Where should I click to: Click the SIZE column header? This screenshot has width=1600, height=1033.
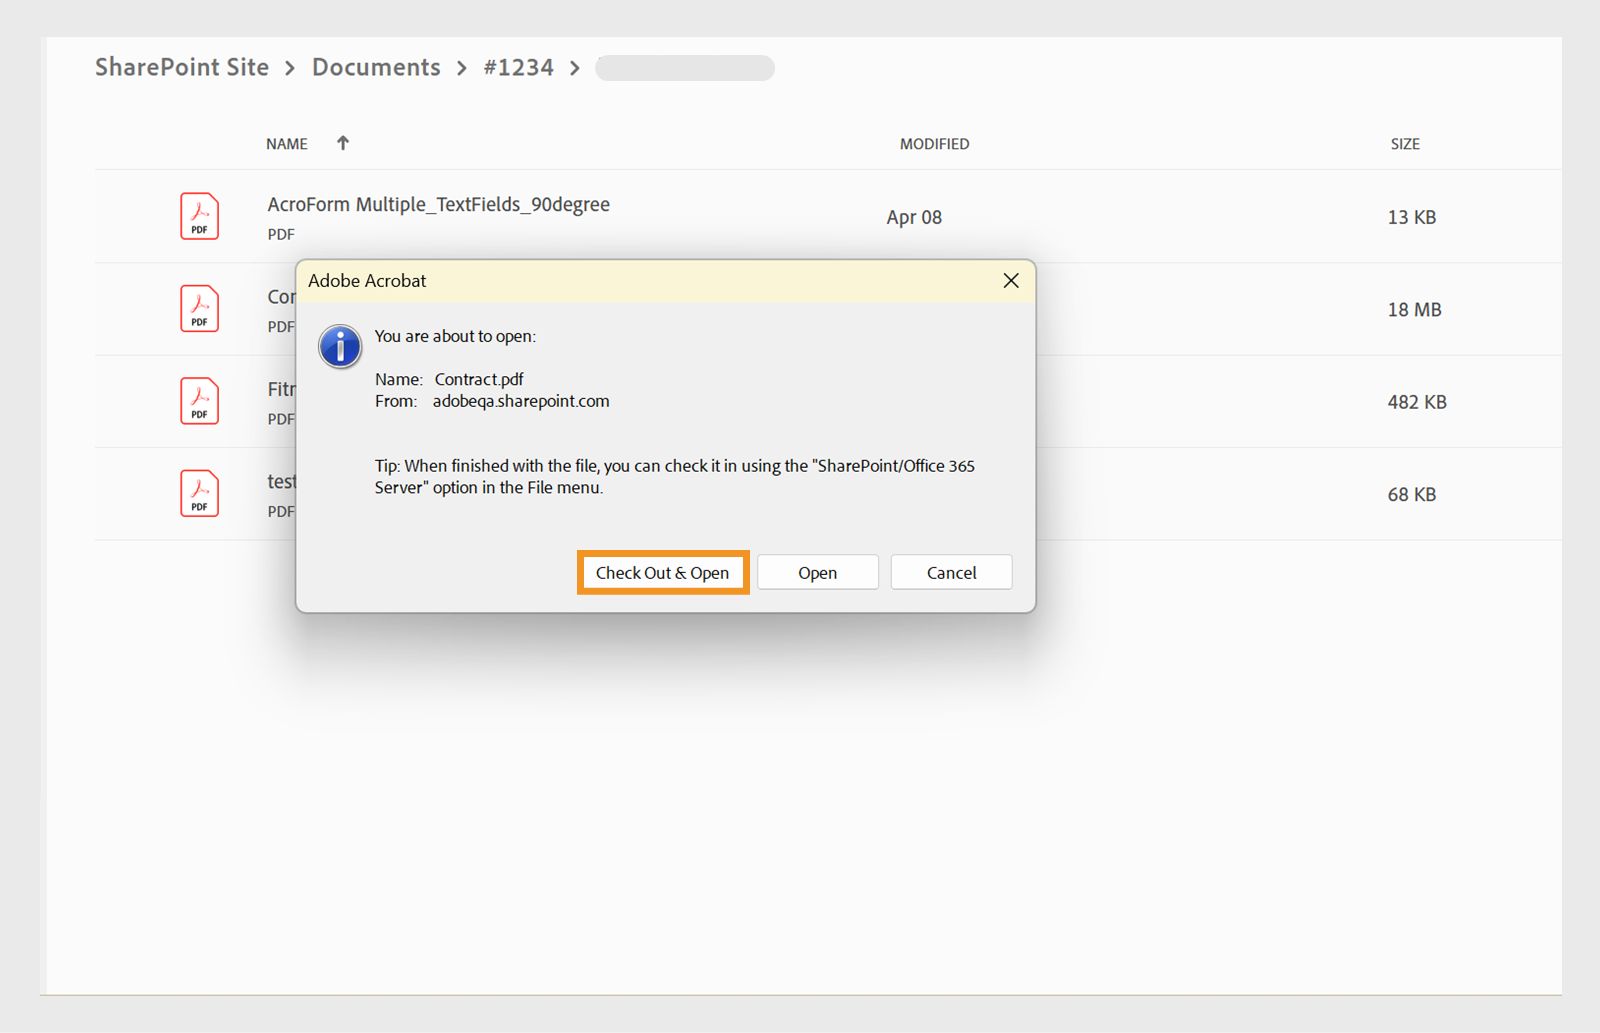[x=1406, y=143]
